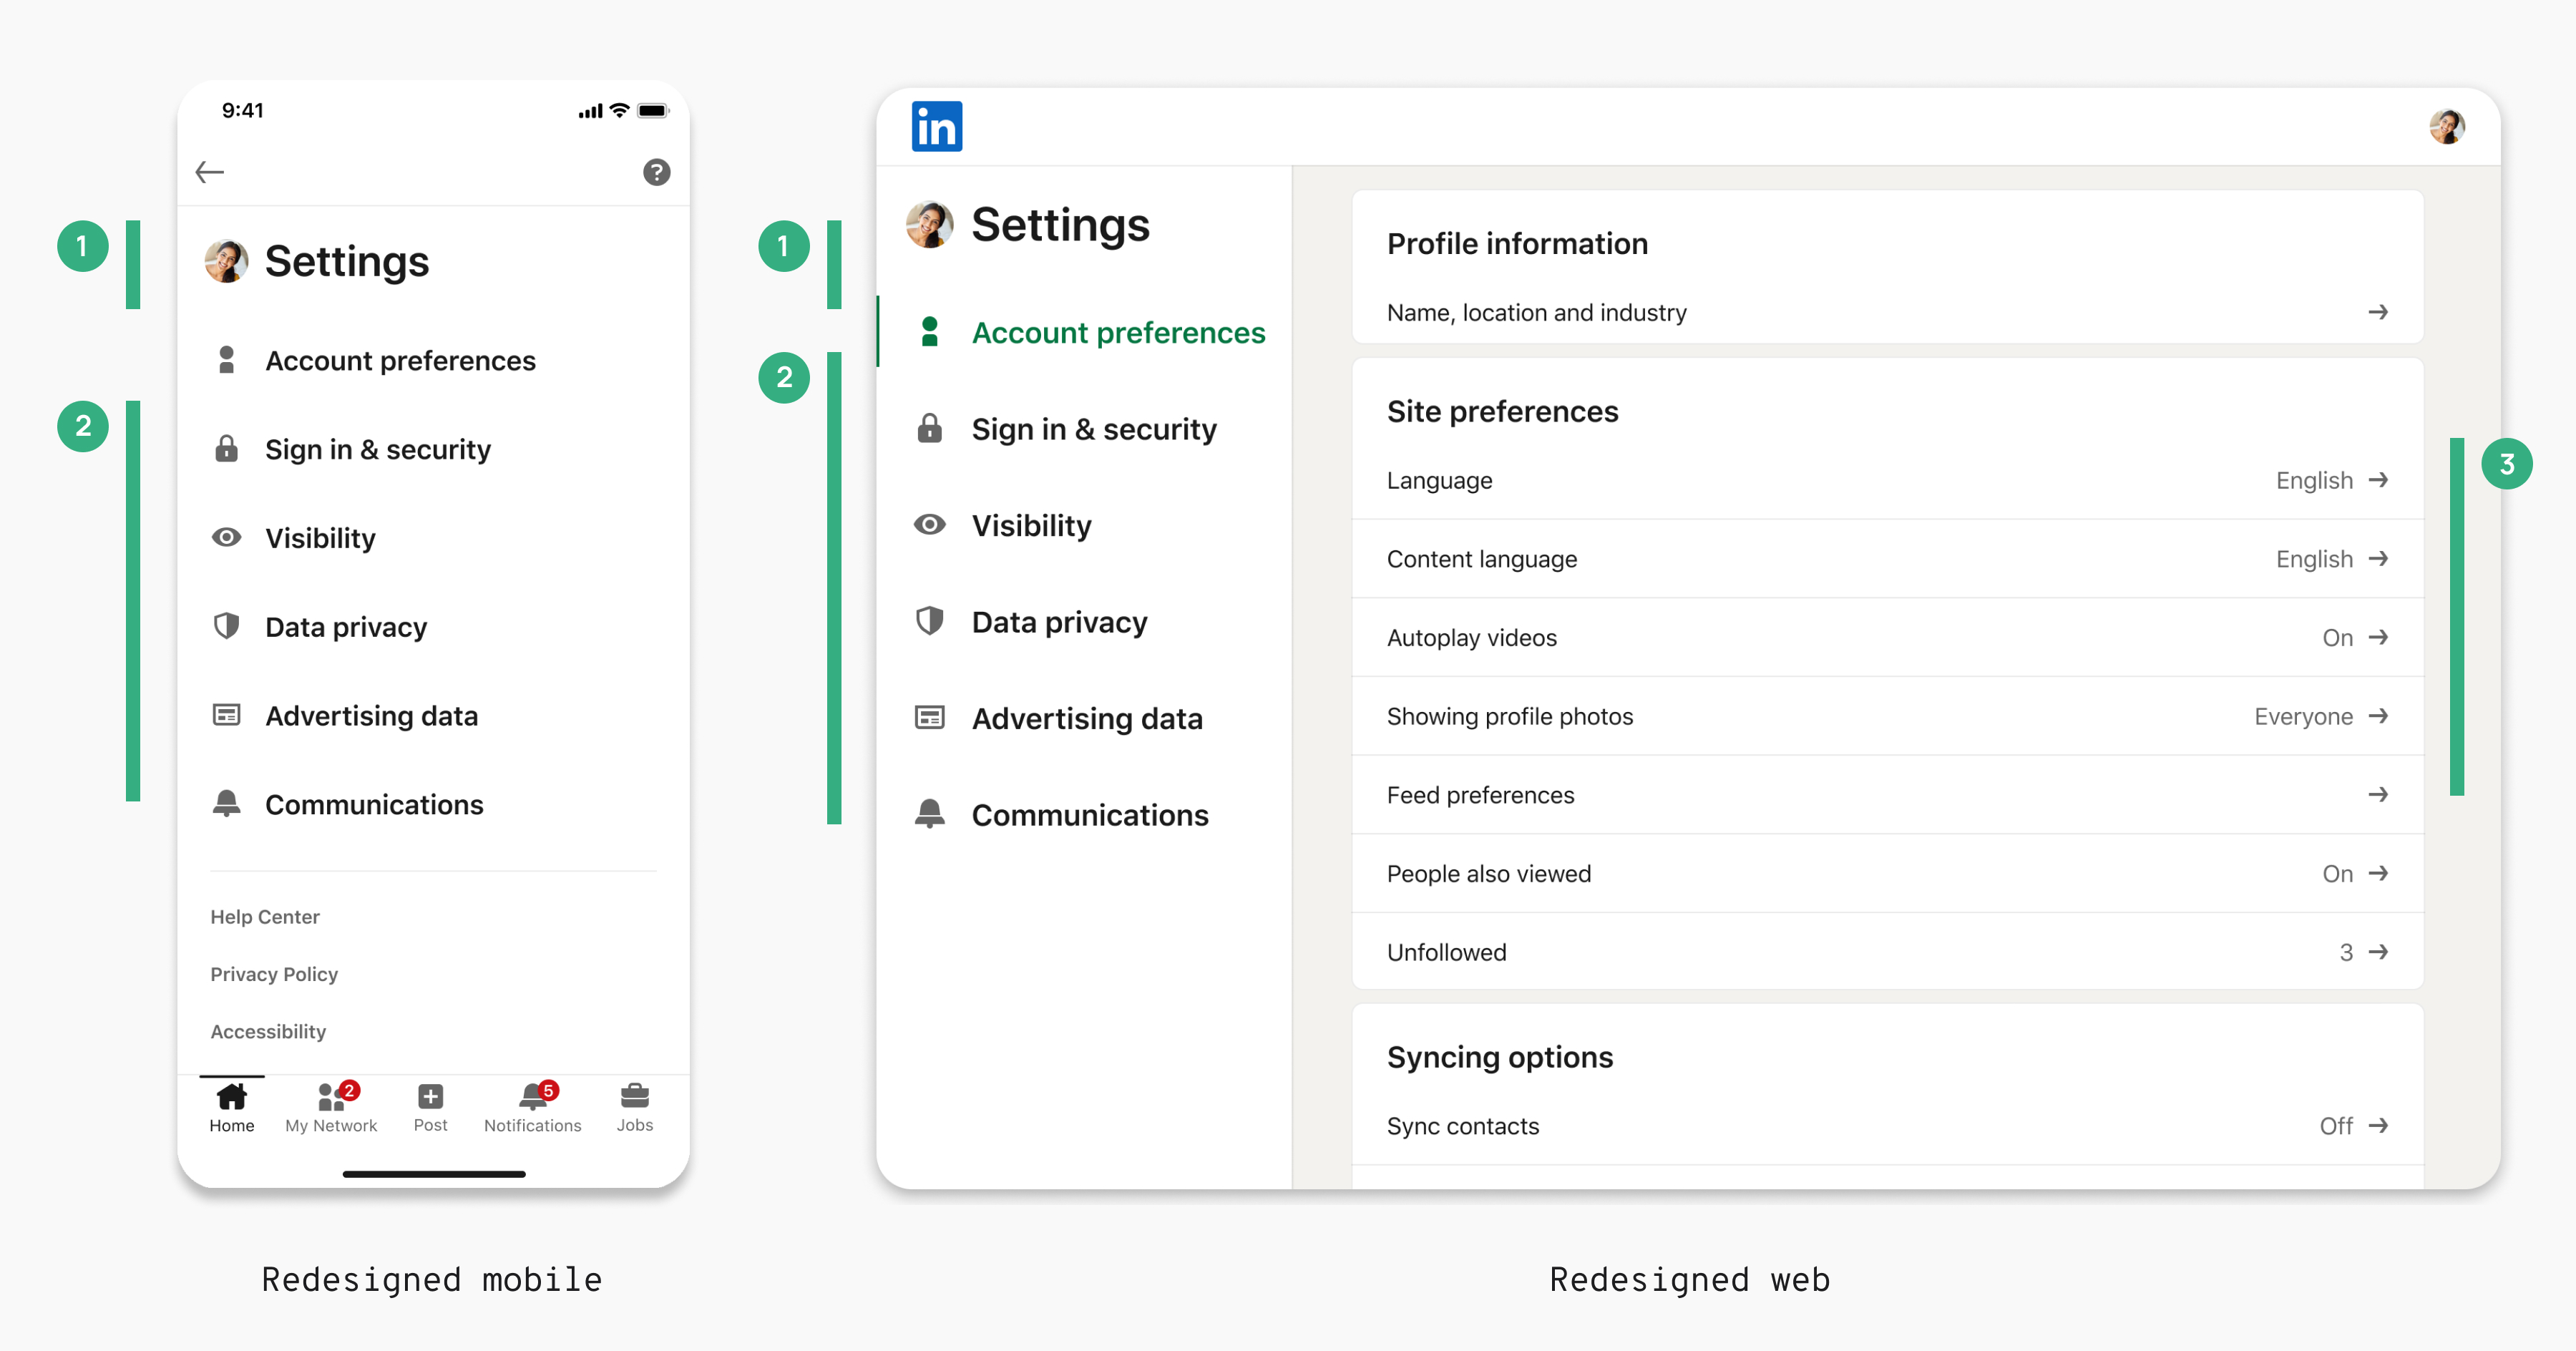Open help question mark icon on mobile
Viewport: 2576px width, 1351px height.
click(656, 172)
